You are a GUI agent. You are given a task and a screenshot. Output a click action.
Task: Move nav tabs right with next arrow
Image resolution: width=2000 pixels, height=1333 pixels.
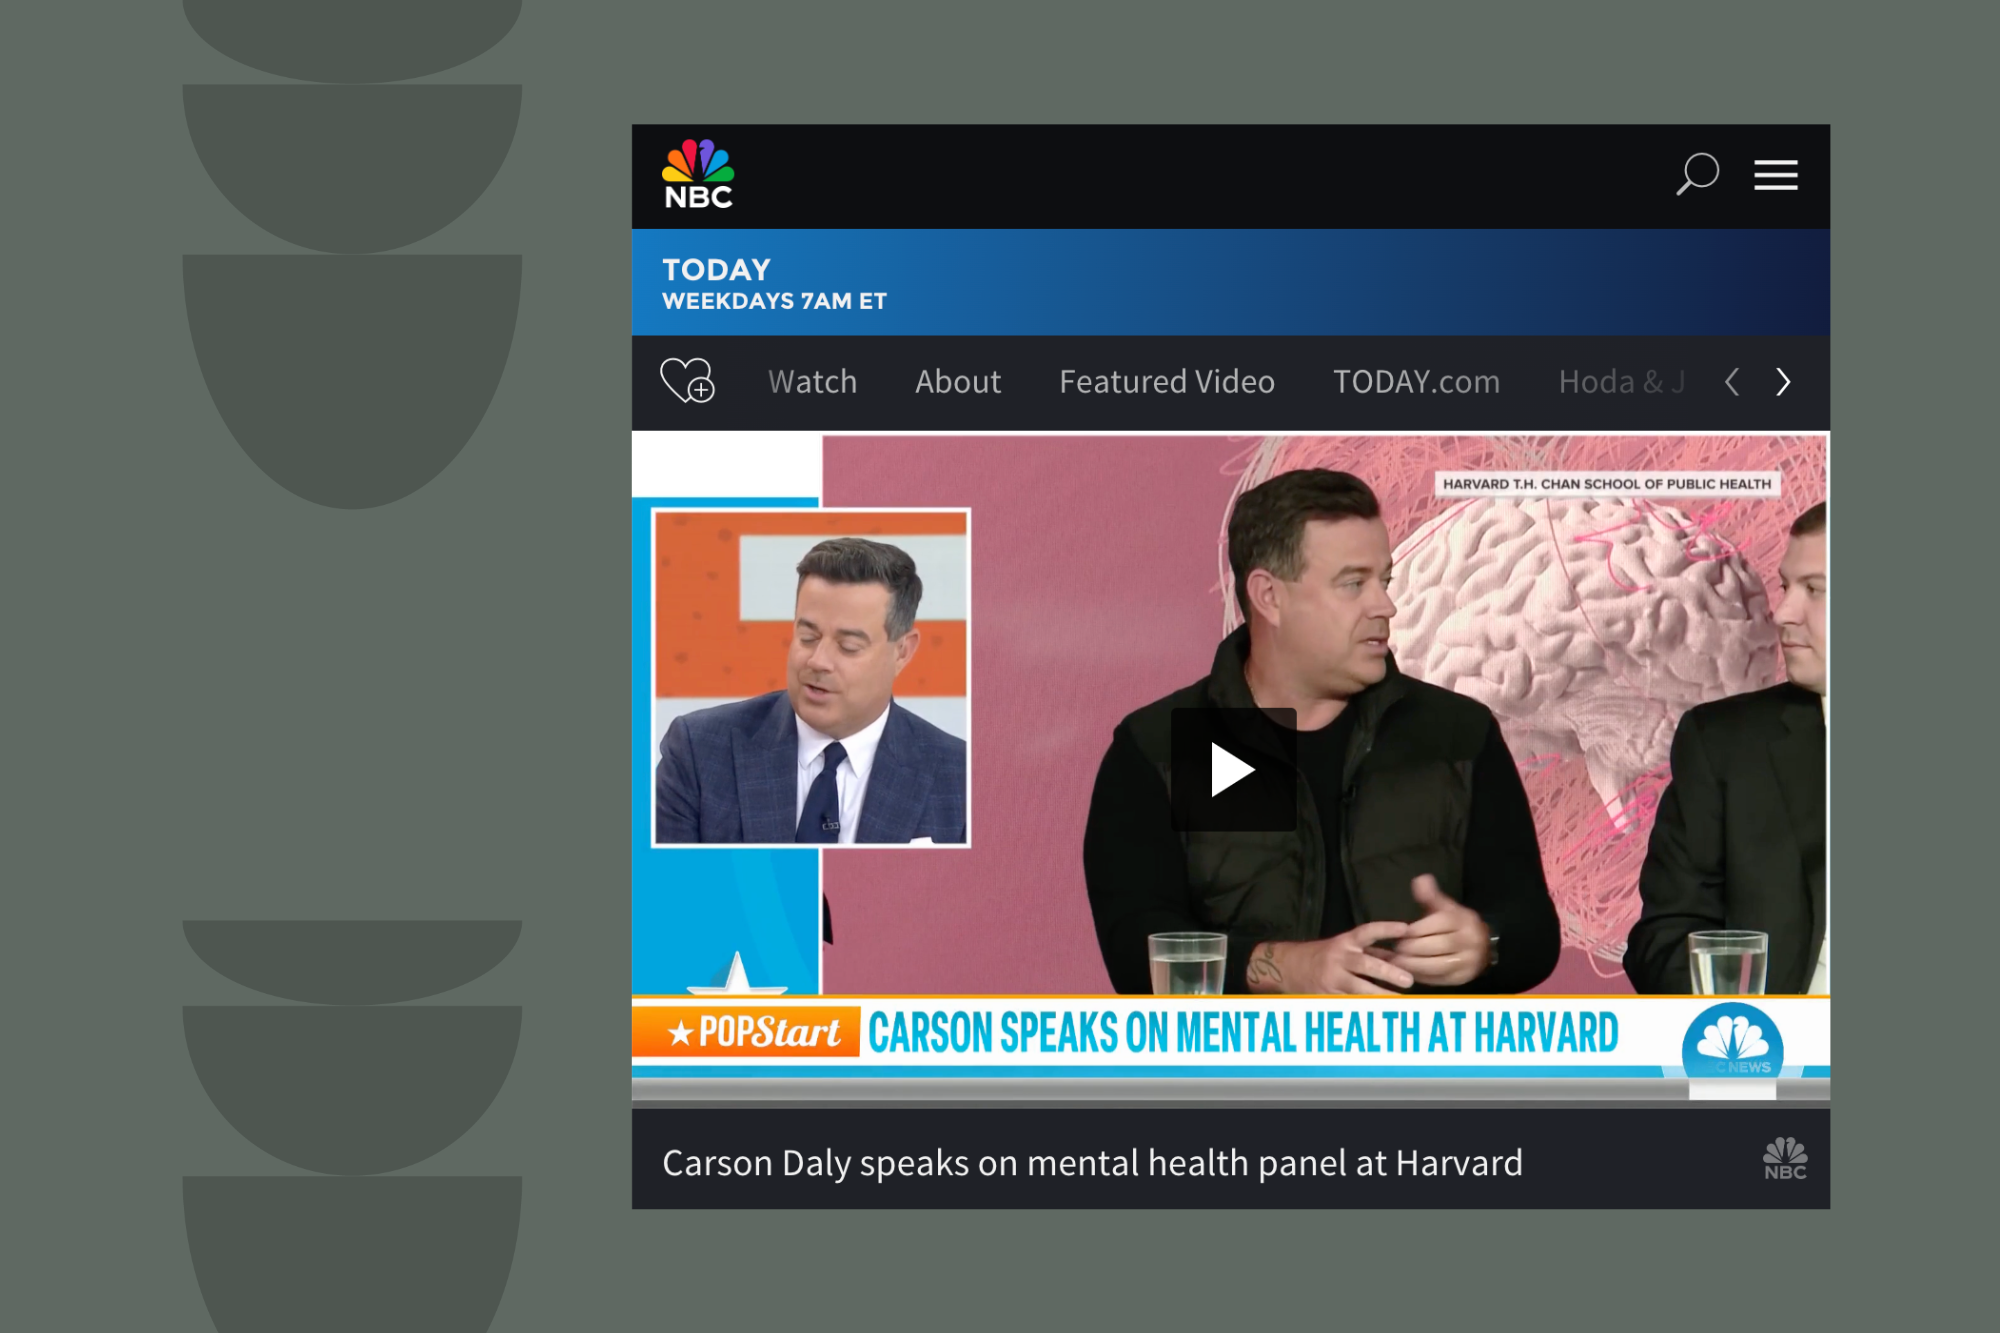coord(1783,382)
